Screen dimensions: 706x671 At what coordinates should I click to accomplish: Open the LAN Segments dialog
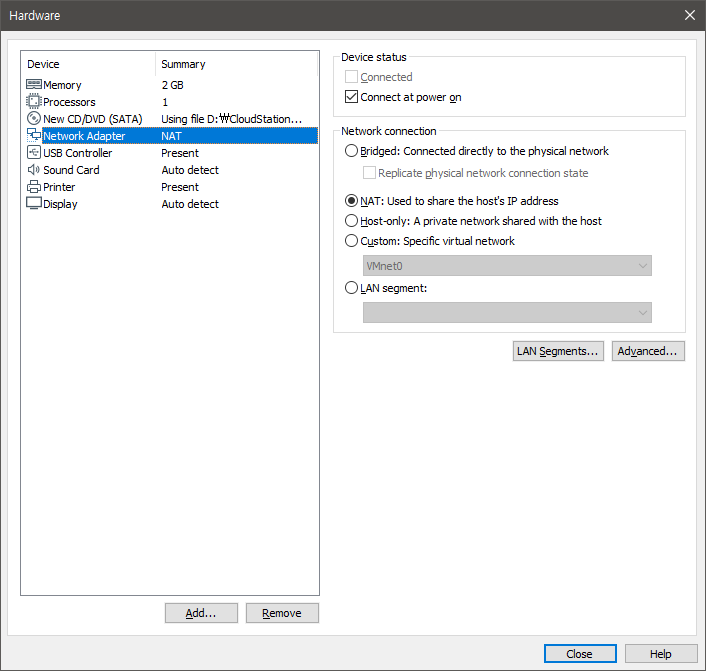pyautogui.click(x=558, y=351)
